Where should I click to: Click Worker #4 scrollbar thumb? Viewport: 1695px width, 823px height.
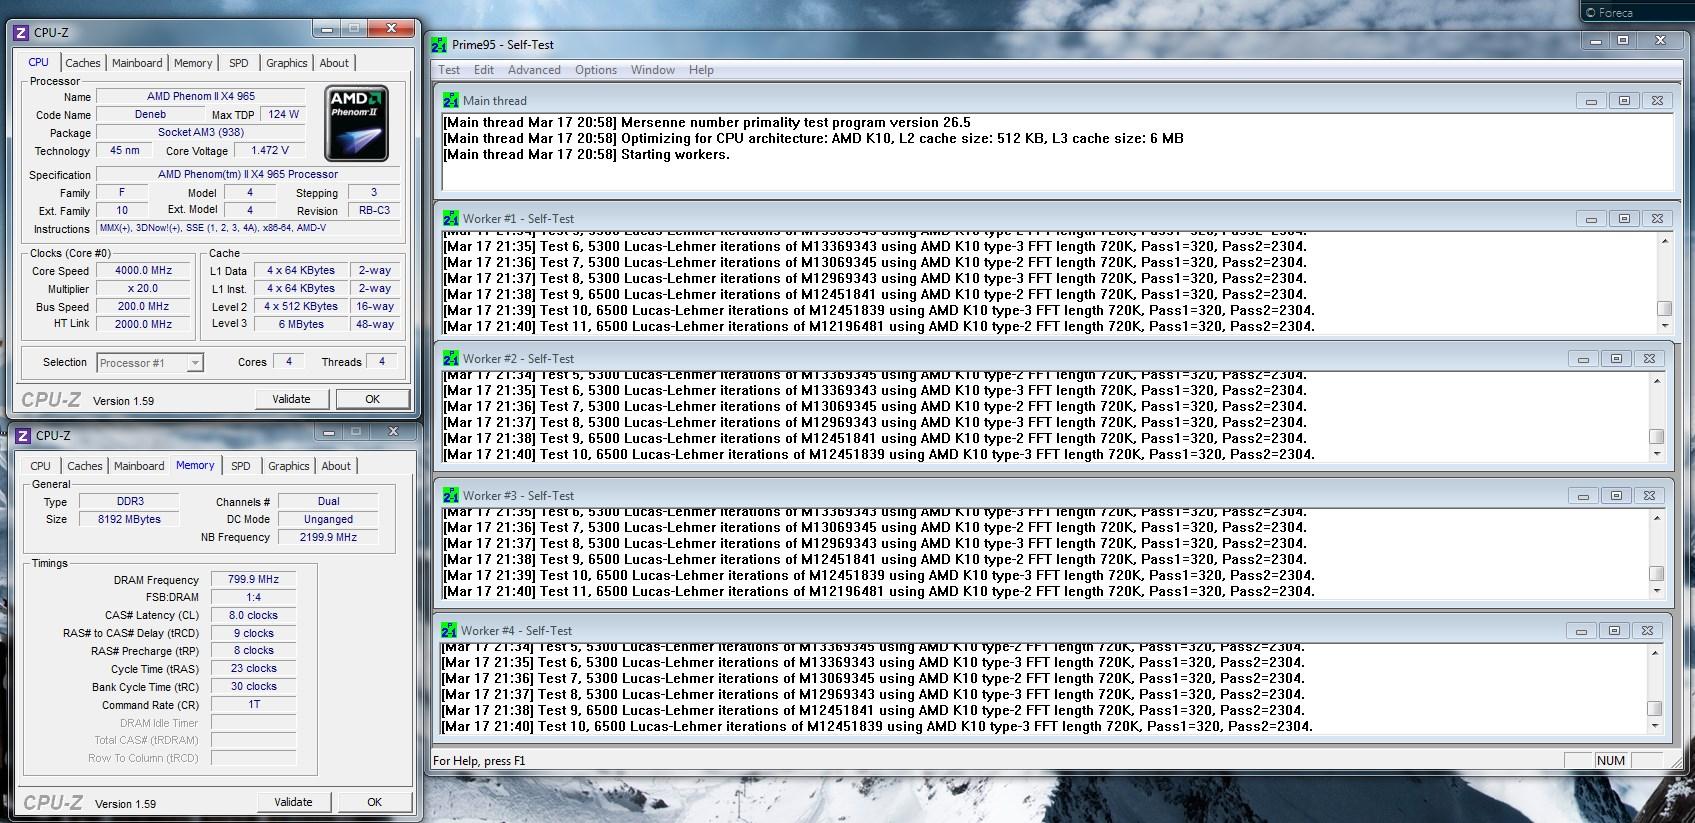point(1654,709)
